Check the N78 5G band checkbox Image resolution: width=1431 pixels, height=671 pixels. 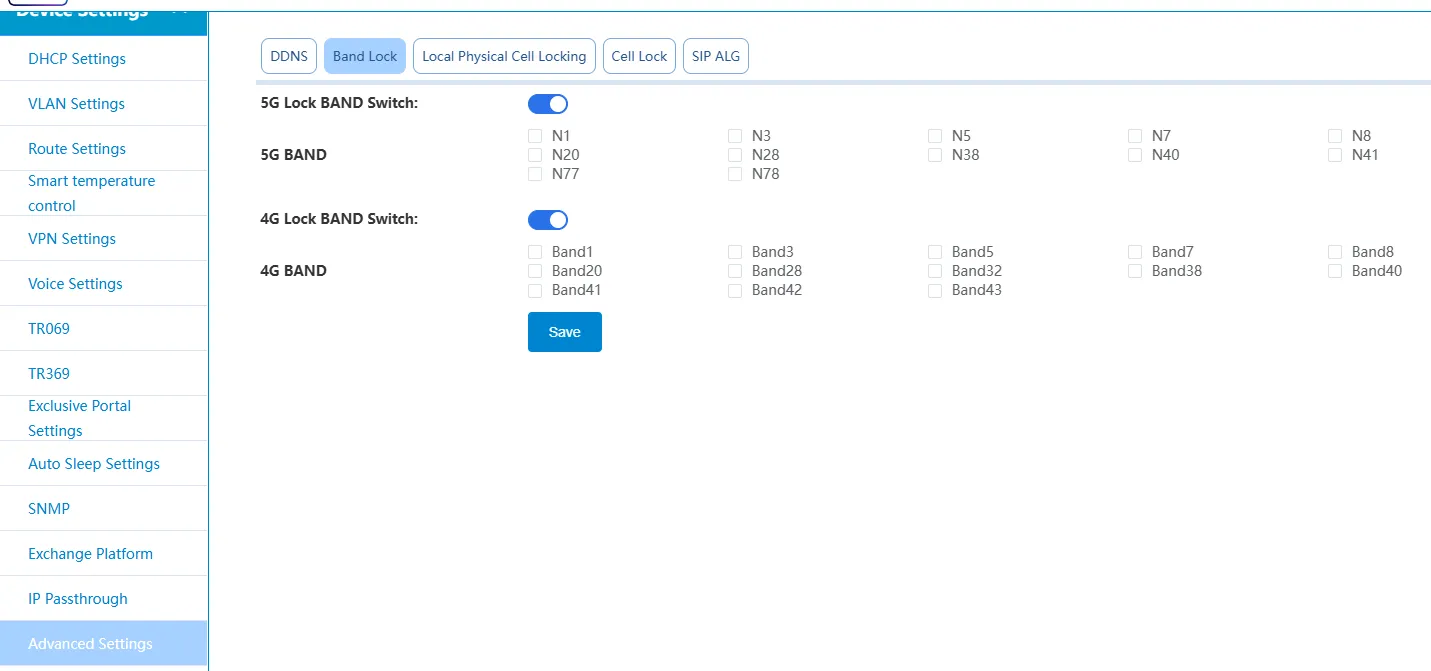click(x=735, y=174)
